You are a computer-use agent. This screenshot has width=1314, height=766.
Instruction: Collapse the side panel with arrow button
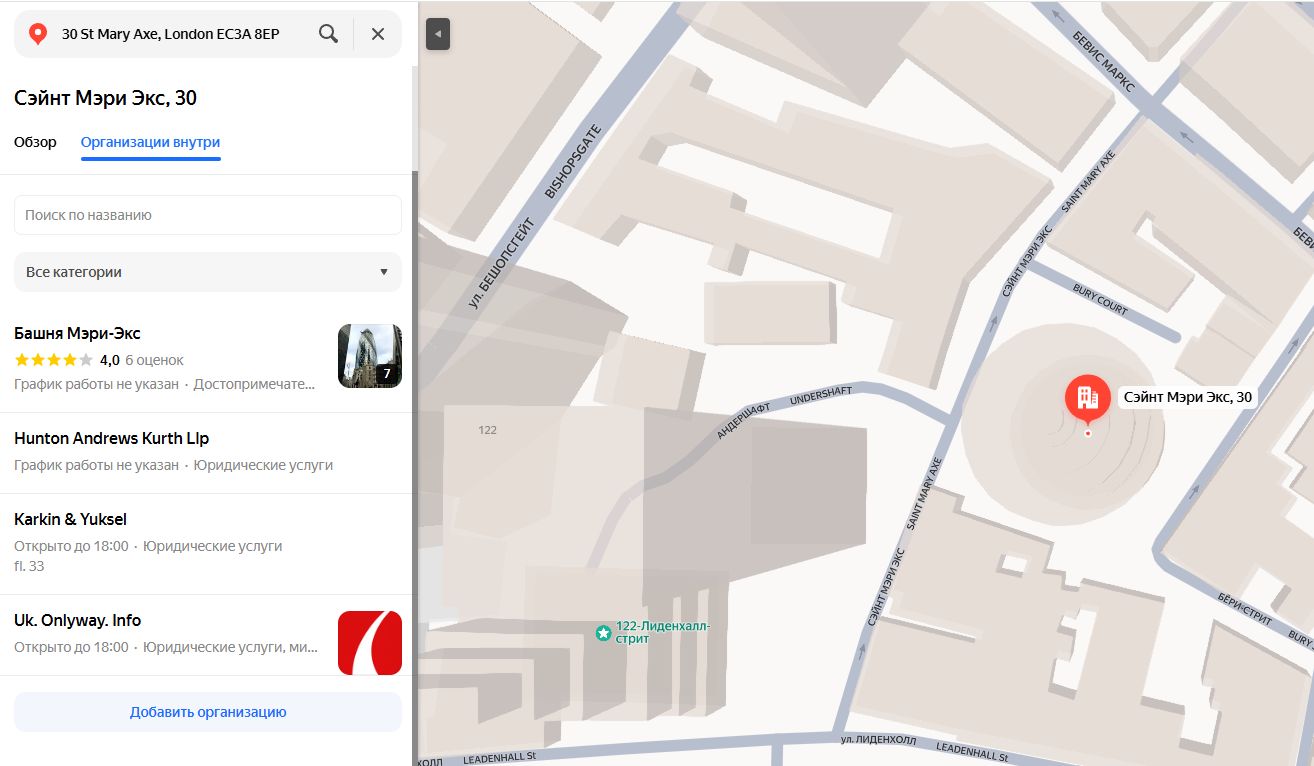click(x=437, y=34)
